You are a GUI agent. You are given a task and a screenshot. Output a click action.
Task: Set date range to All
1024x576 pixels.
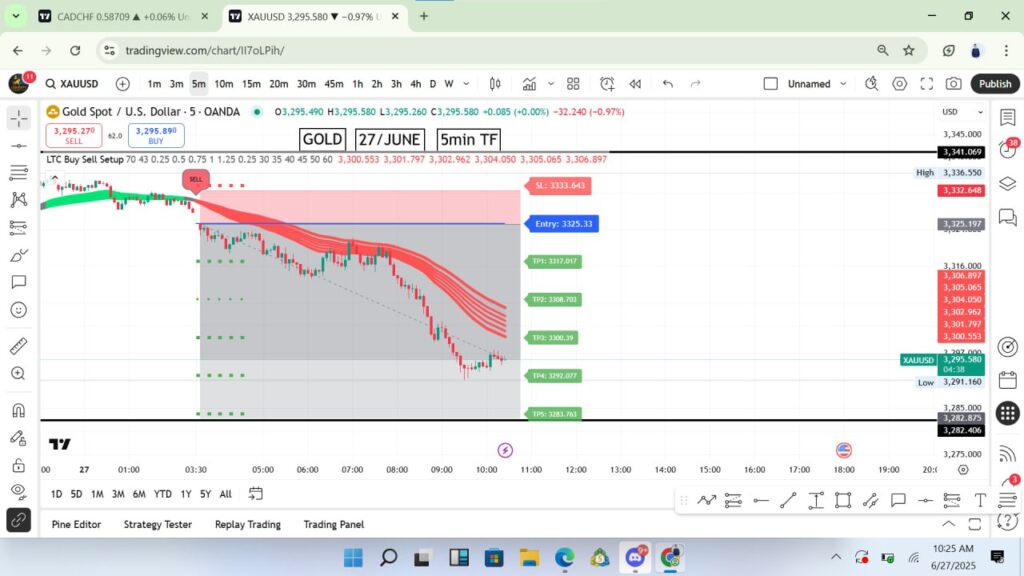[x=225, y=494]
